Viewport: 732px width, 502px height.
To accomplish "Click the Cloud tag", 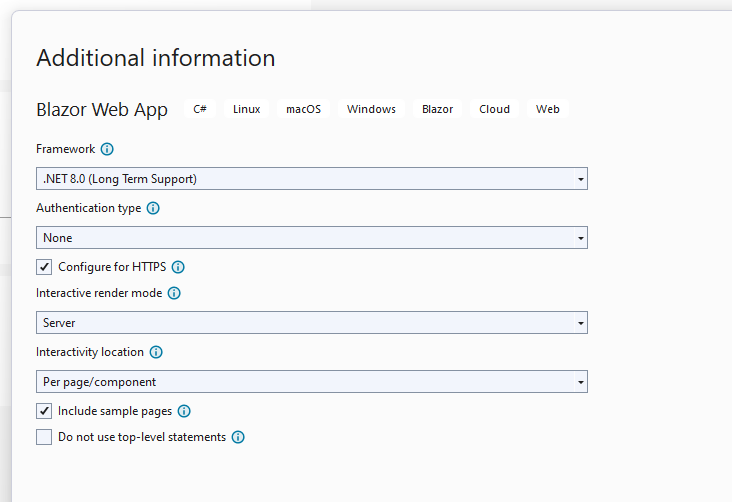I will point(494,109).
